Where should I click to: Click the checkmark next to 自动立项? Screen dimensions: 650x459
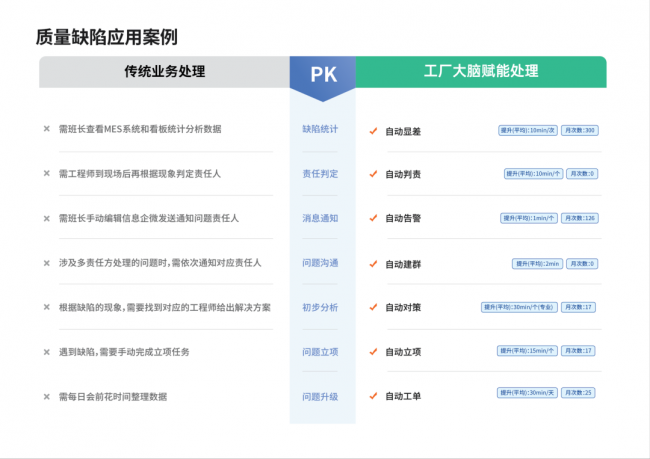pyautogui.click(x=374, y=352)
